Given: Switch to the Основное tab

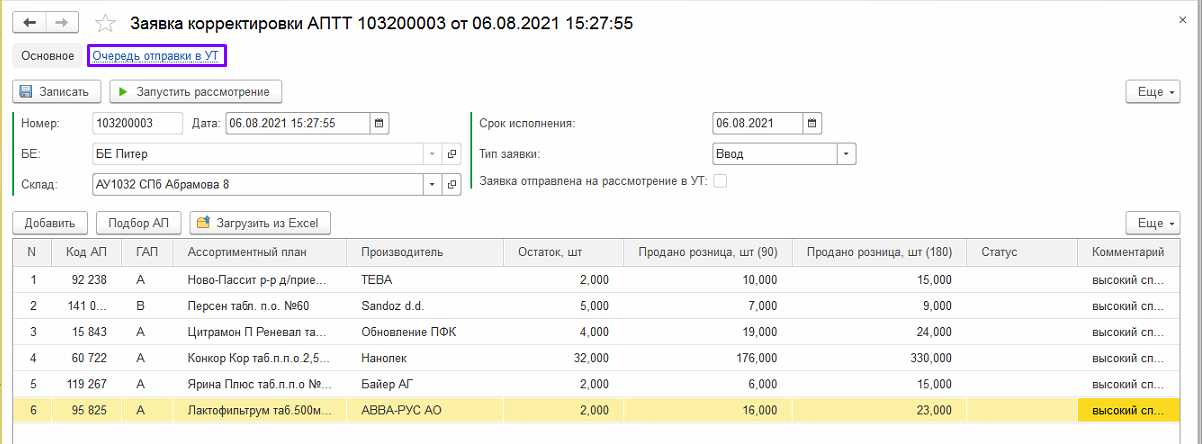Looking at the screenshot, I should click(48, 56).
